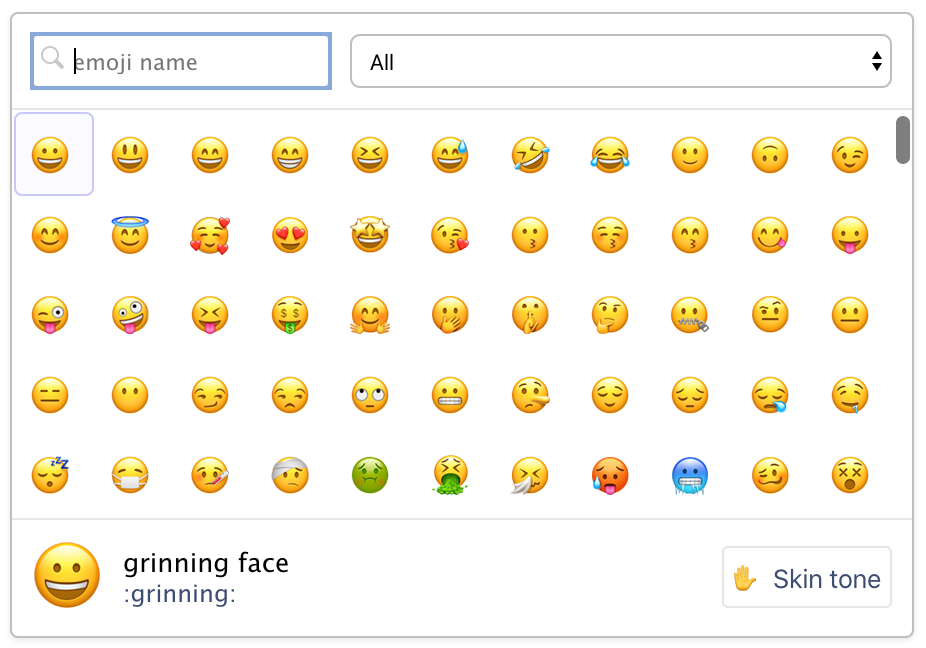
Task: Click the magnifying glass search icon
Action: tap(53, 59)
